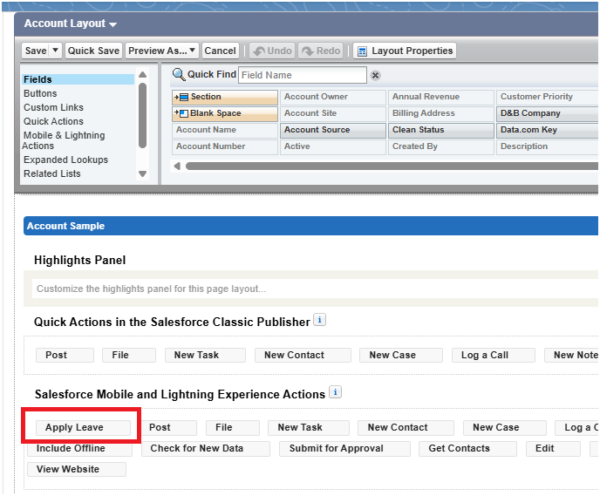This screenshot has width=600, height=496.
Task: Click the Undo button
Action: click(x=272, y=51)
